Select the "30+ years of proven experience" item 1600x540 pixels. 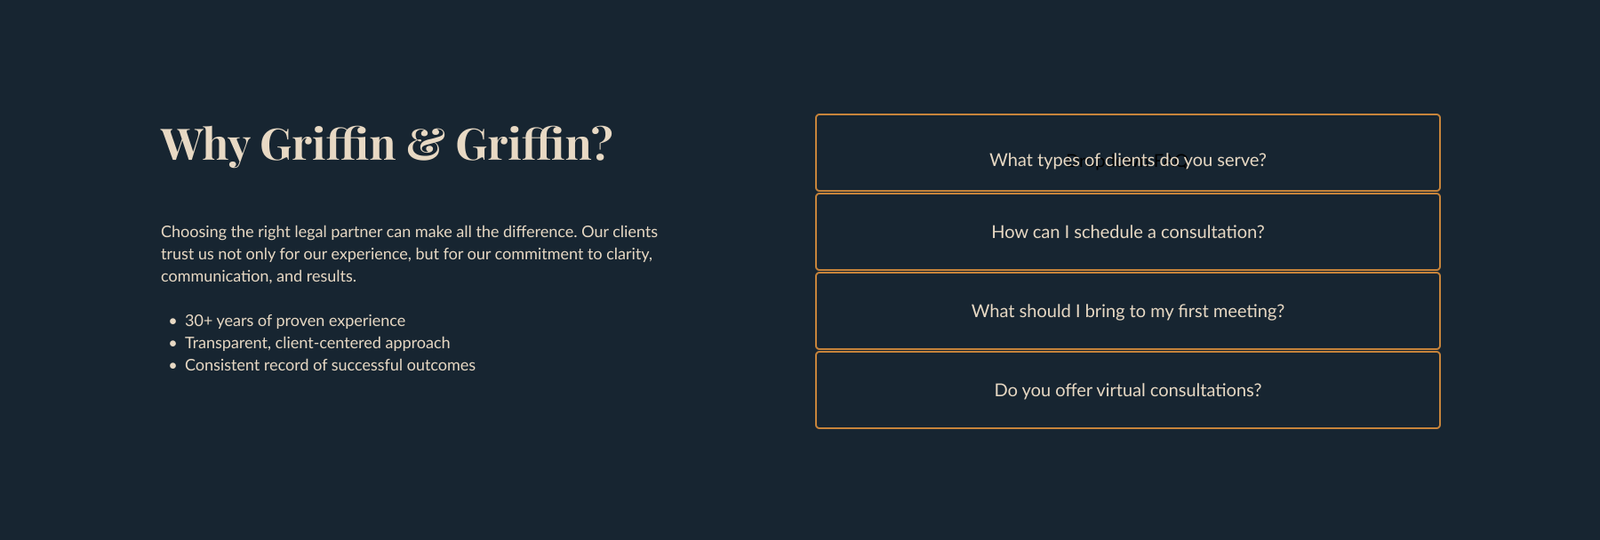click(x=295, y=321)
